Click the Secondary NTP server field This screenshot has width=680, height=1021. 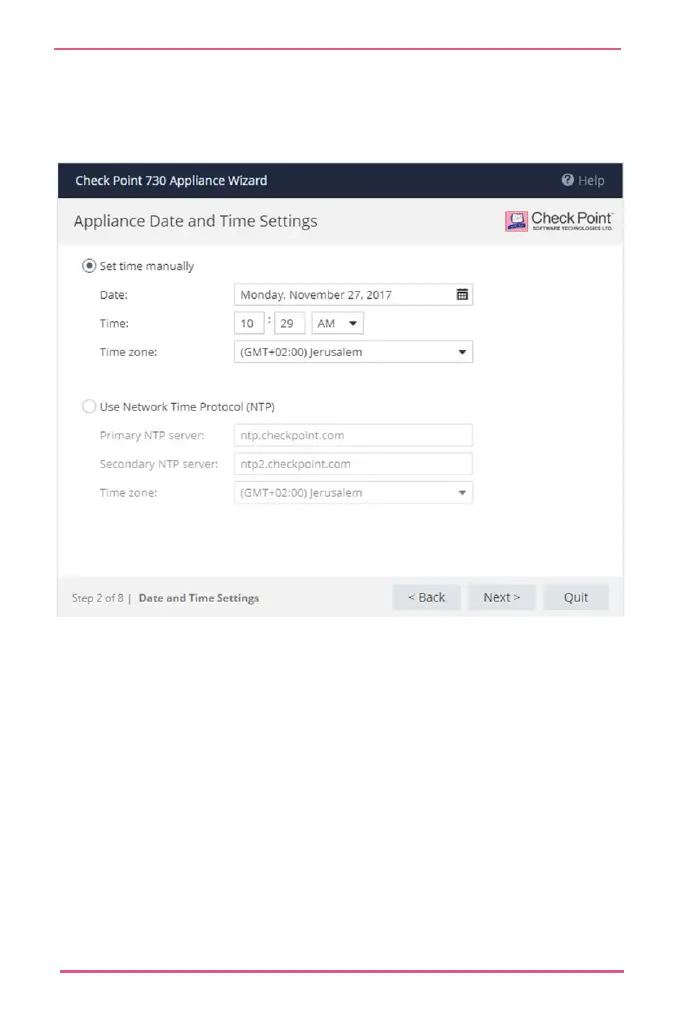pyautogui.click(x=353, y=464)
